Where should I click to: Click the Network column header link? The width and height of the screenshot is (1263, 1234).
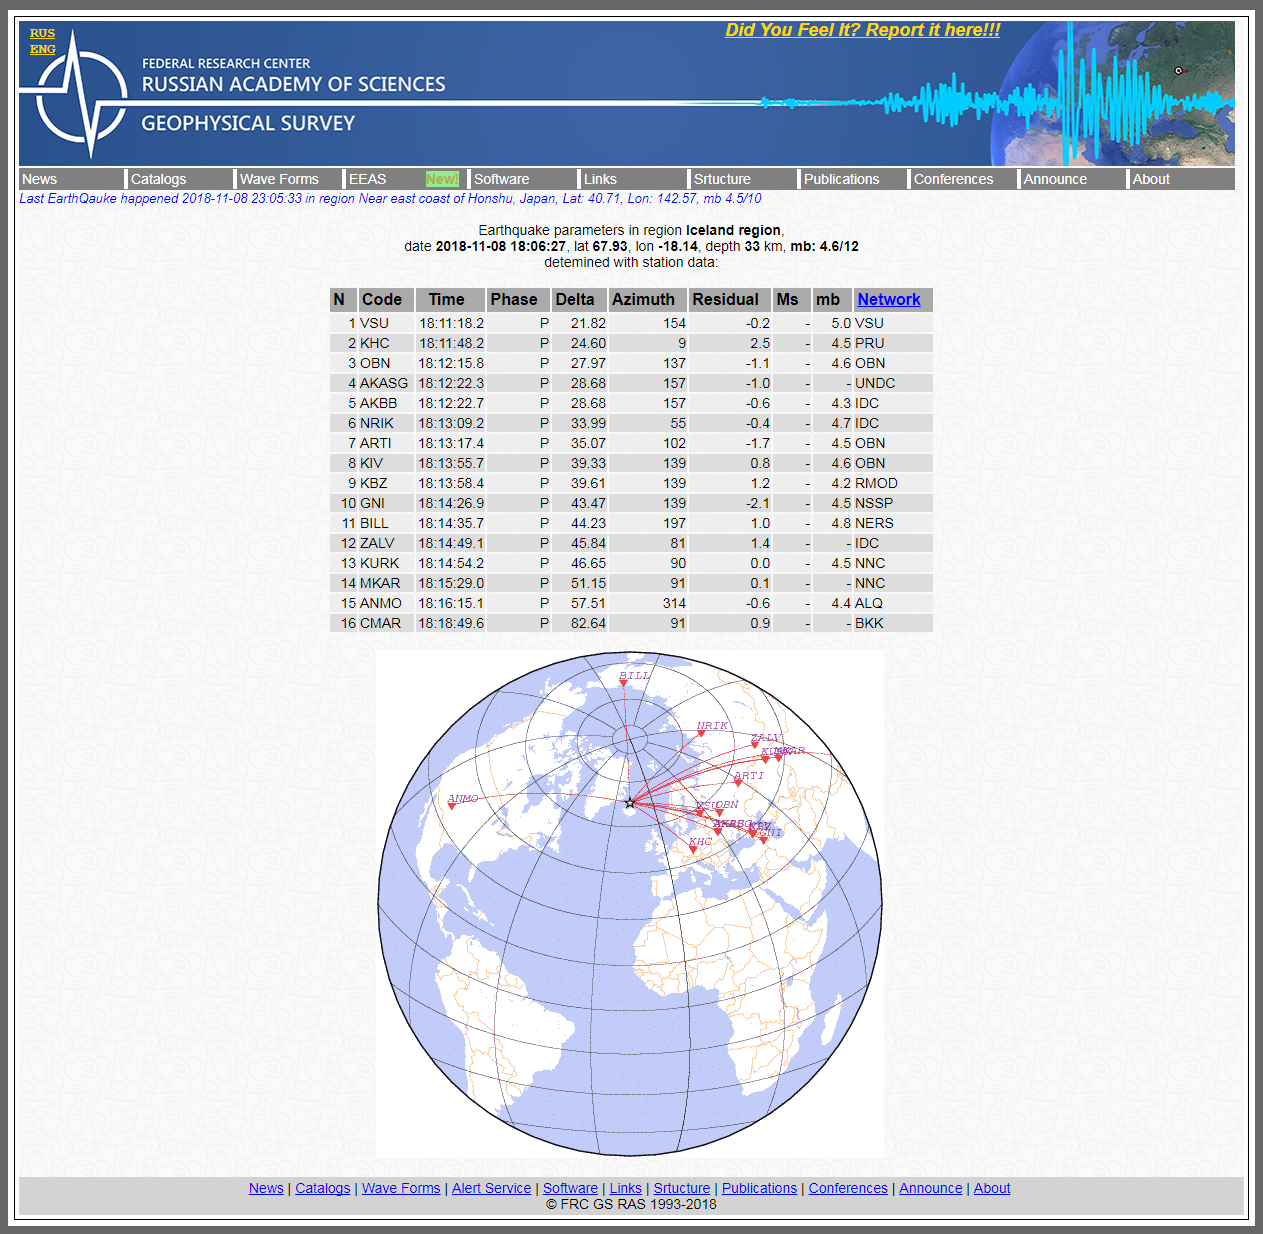tap(888, 299)
